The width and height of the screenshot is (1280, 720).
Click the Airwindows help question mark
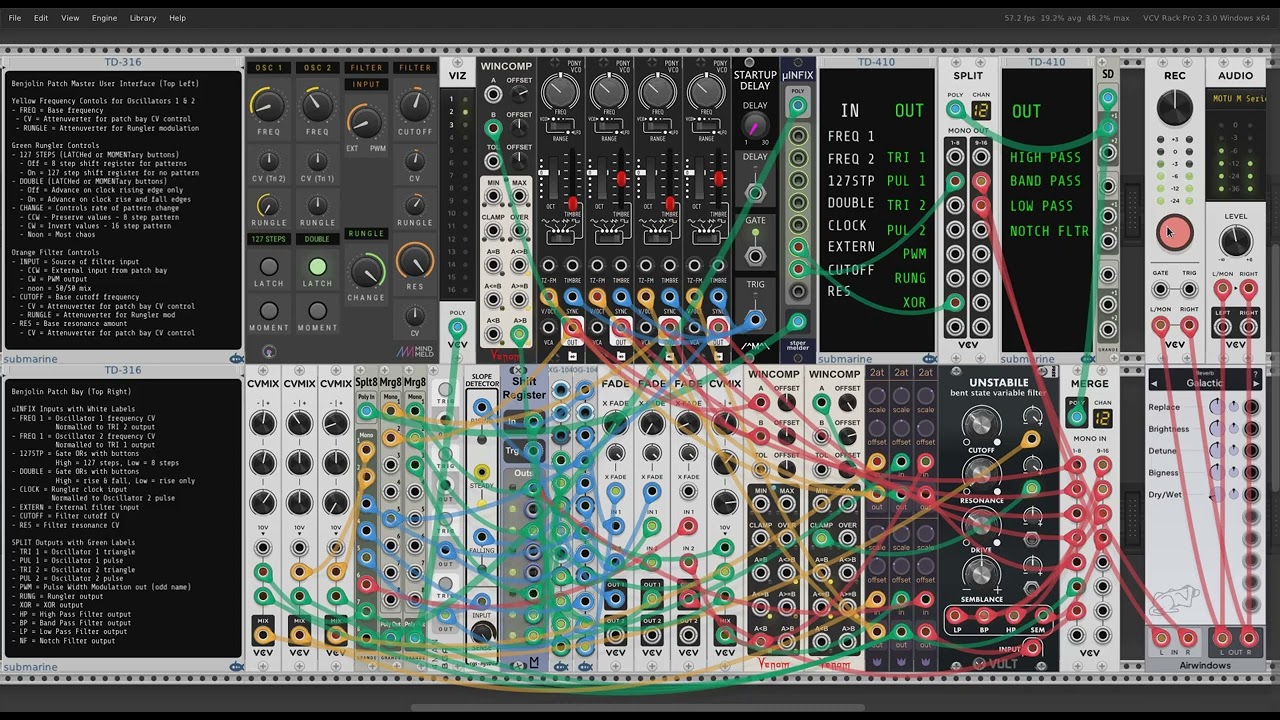pos(1257,372)
